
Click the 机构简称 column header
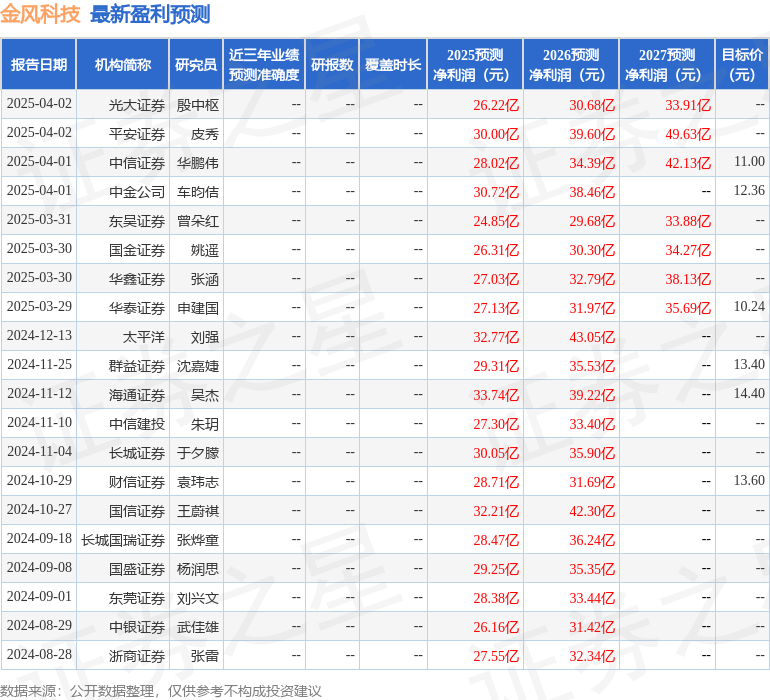tap(123, 65)
